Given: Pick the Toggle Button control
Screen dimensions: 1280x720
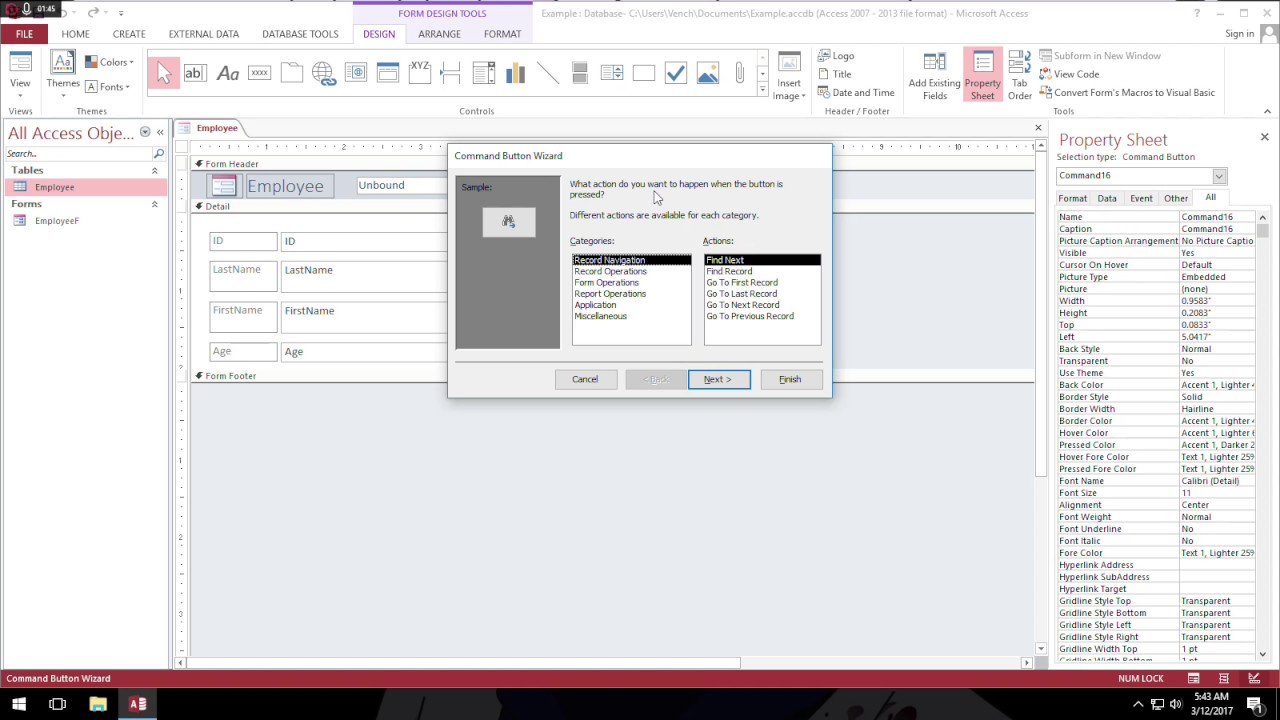Looking at the screenshot, I should 579,73.
